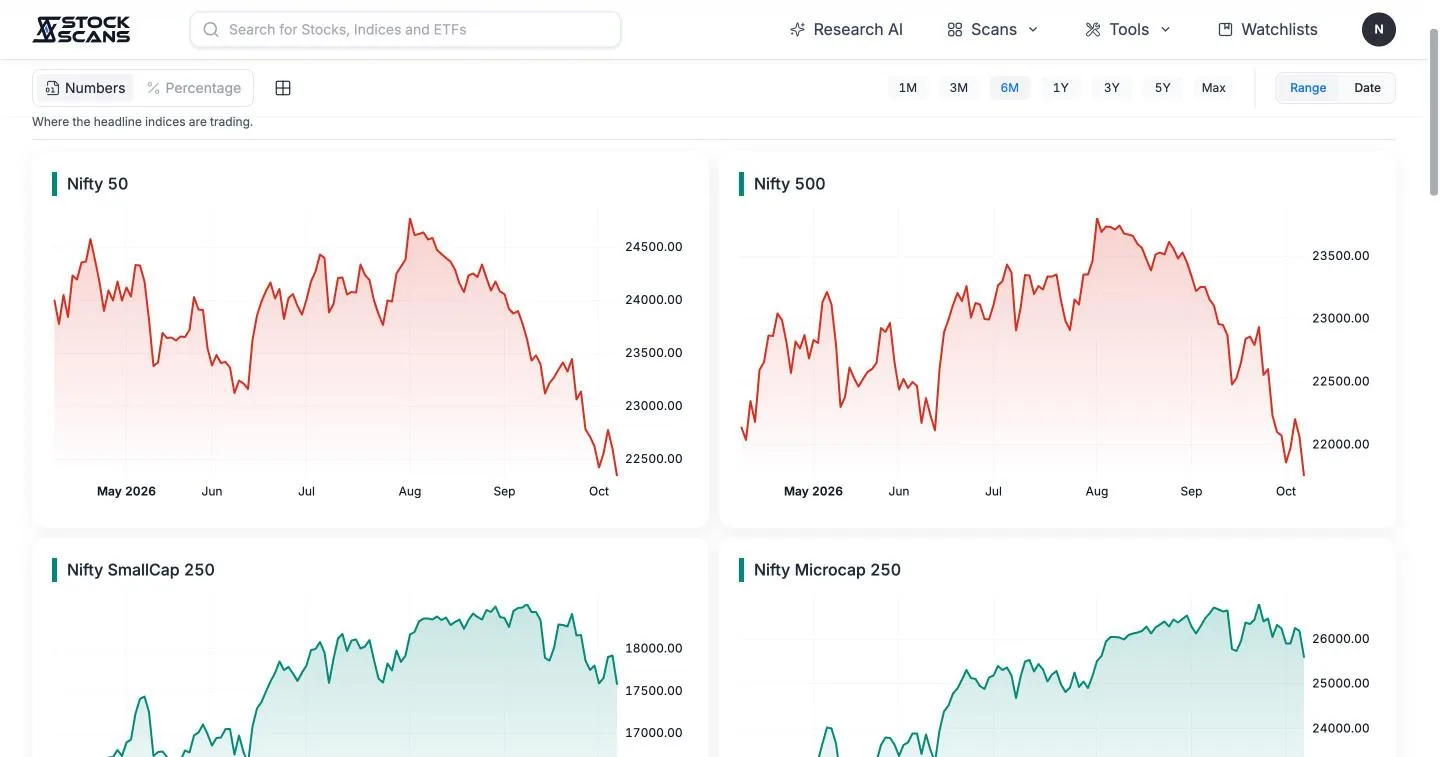
Task: Select the Range mode toggle
Action: point(1308,88)
